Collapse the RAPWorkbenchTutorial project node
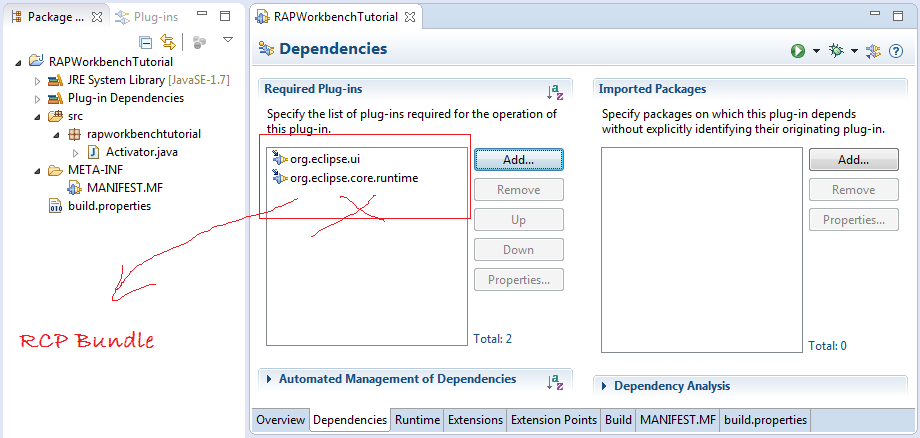Image resolution: width=920 pixels, height=438 pixels. [18, 62]
